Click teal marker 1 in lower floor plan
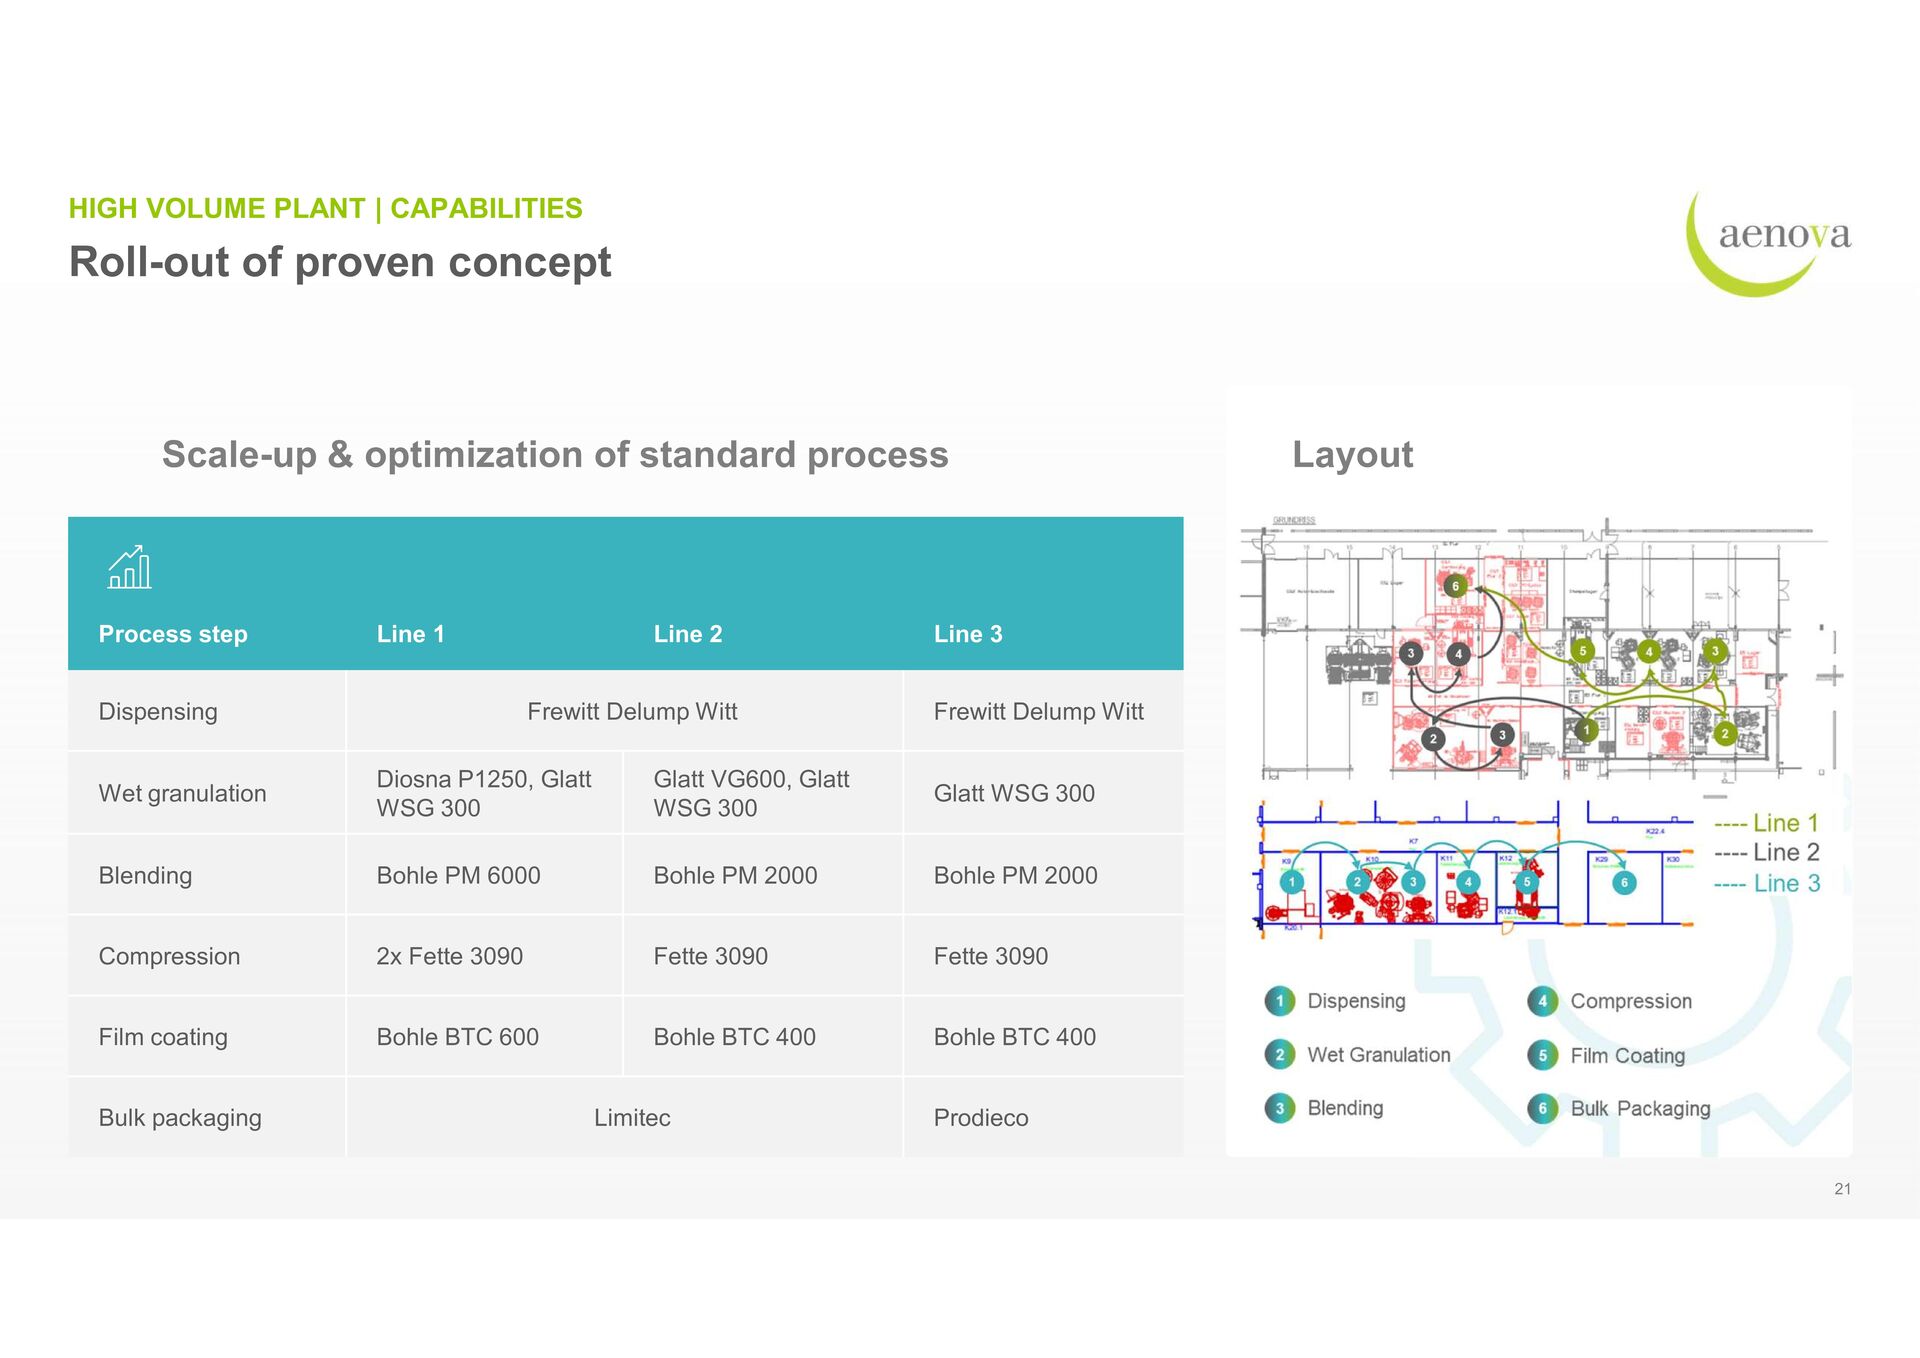Screen dimensions: 1920x1358 point(1291,882)
